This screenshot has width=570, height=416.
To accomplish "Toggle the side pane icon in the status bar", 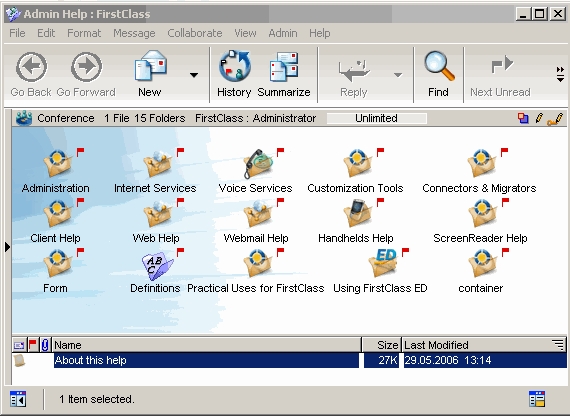I will tap(18, 399).
